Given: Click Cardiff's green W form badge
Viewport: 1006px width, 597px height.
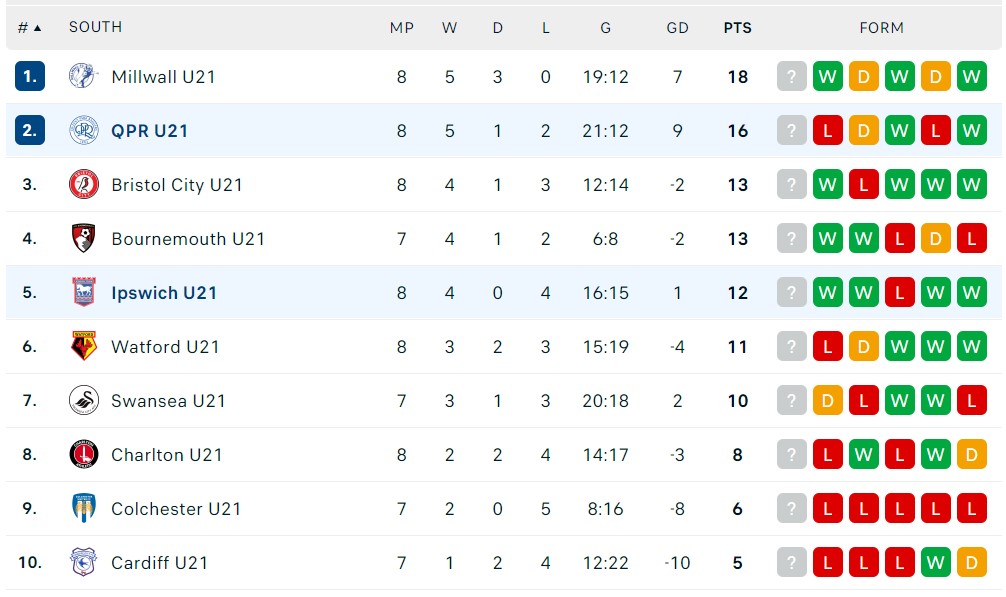Looking at the screenshot, I should (935, 562).
